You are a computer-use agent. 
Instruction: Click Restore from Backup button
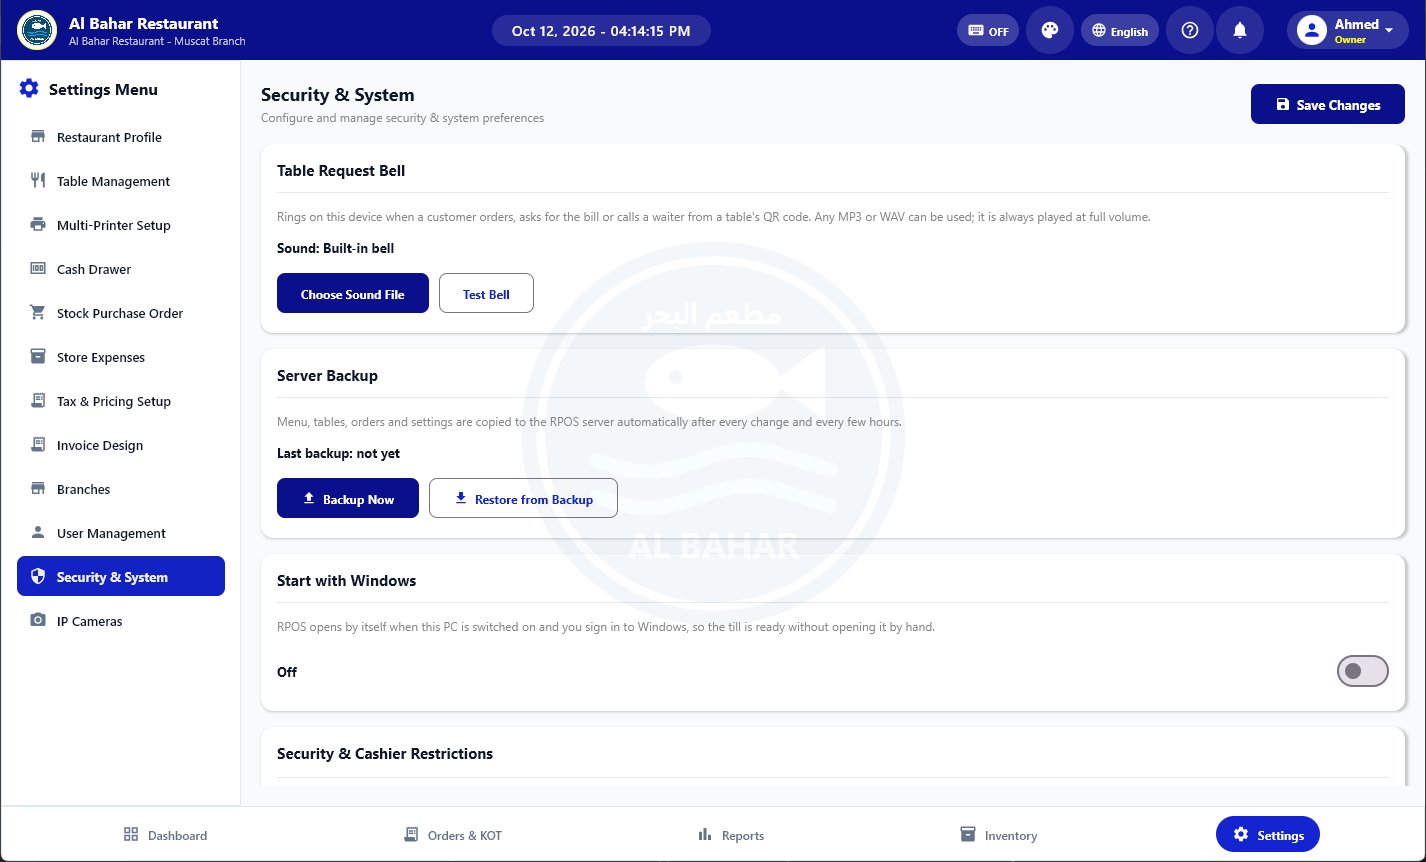click(523, 498)
